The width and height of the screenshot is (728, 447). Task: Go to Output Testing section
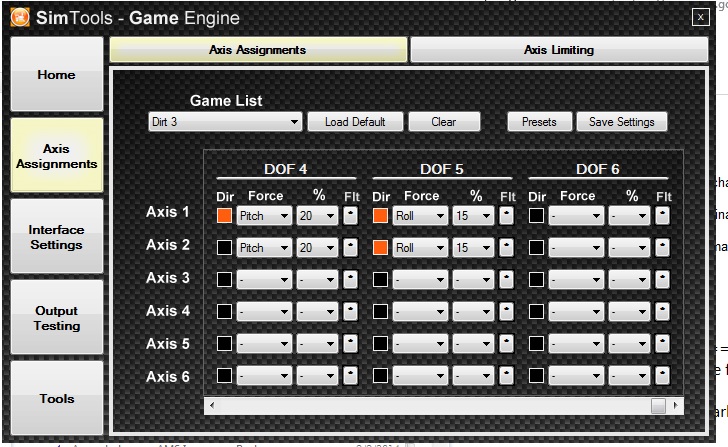(57, 318)
